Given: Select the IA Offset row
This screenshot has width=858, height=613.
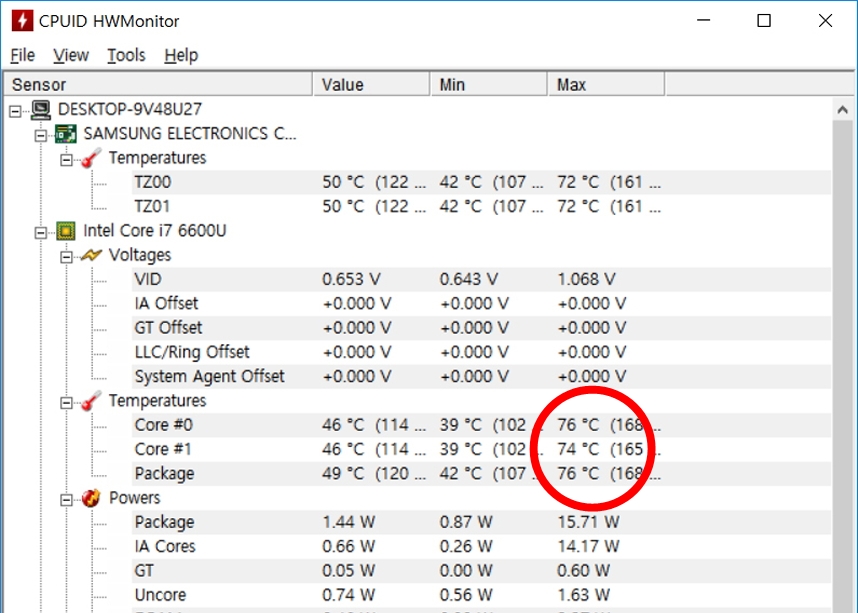Looking at the screenshot, I should (x=482, y=304).
